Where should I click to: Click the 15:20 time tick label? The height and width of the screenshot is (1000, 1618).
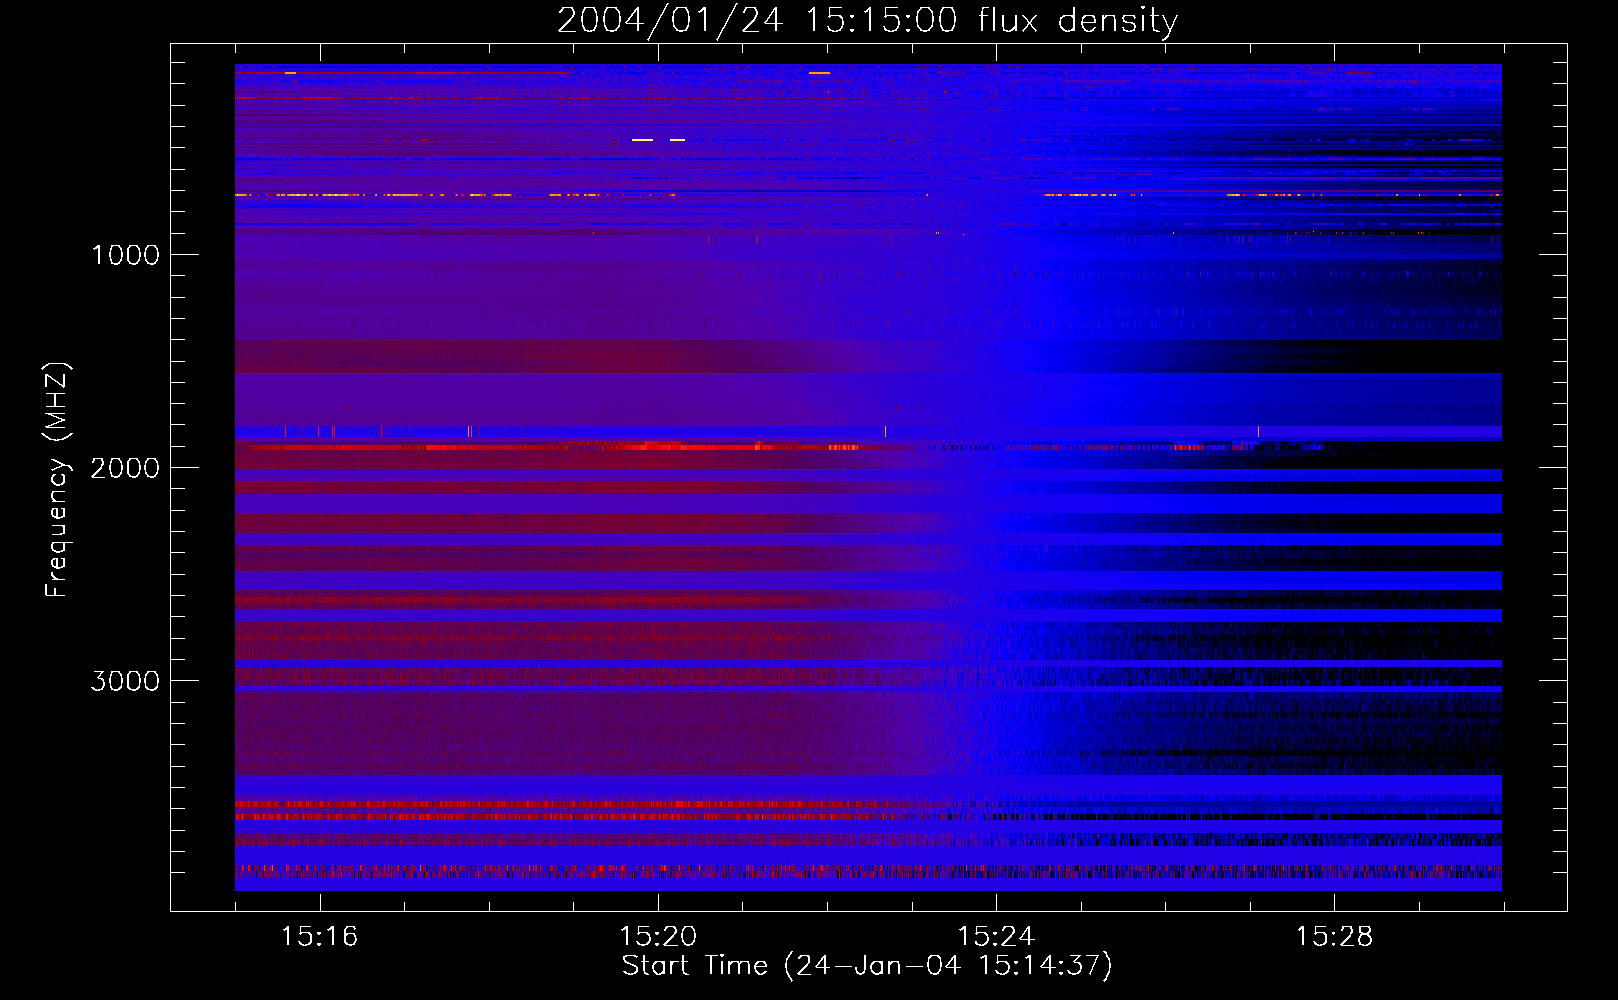tap(658, 936)
